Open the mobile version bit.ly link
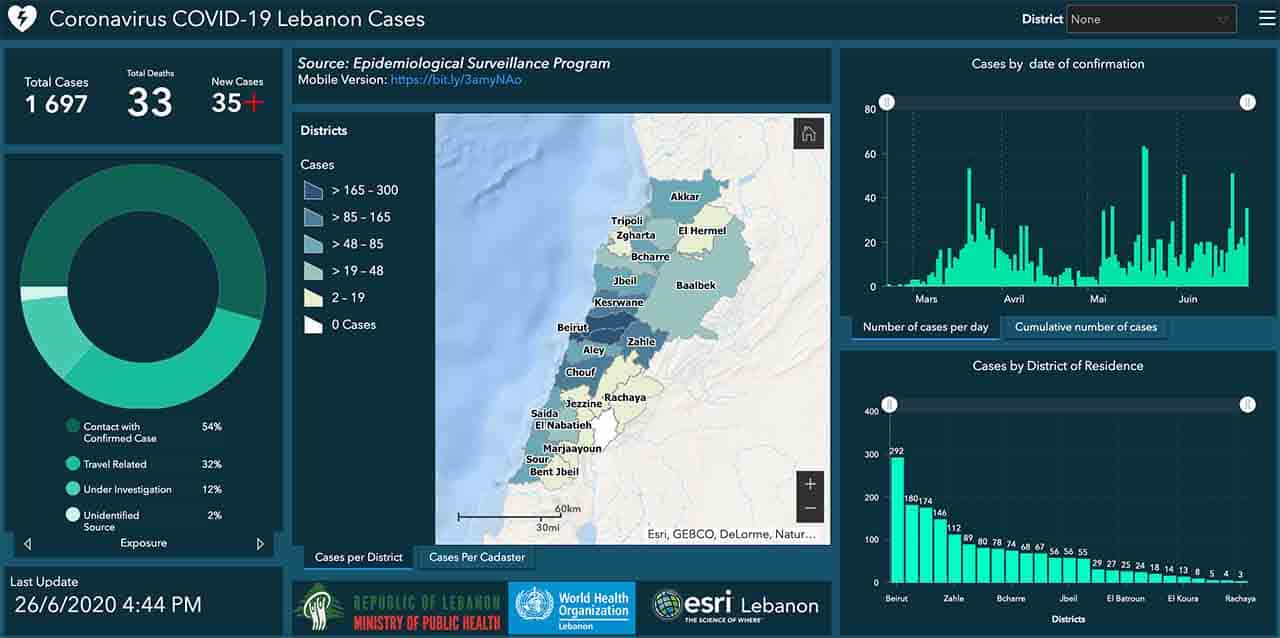Image resolution: width=1280 pixels, height=638 pixels. coord(456,80)
